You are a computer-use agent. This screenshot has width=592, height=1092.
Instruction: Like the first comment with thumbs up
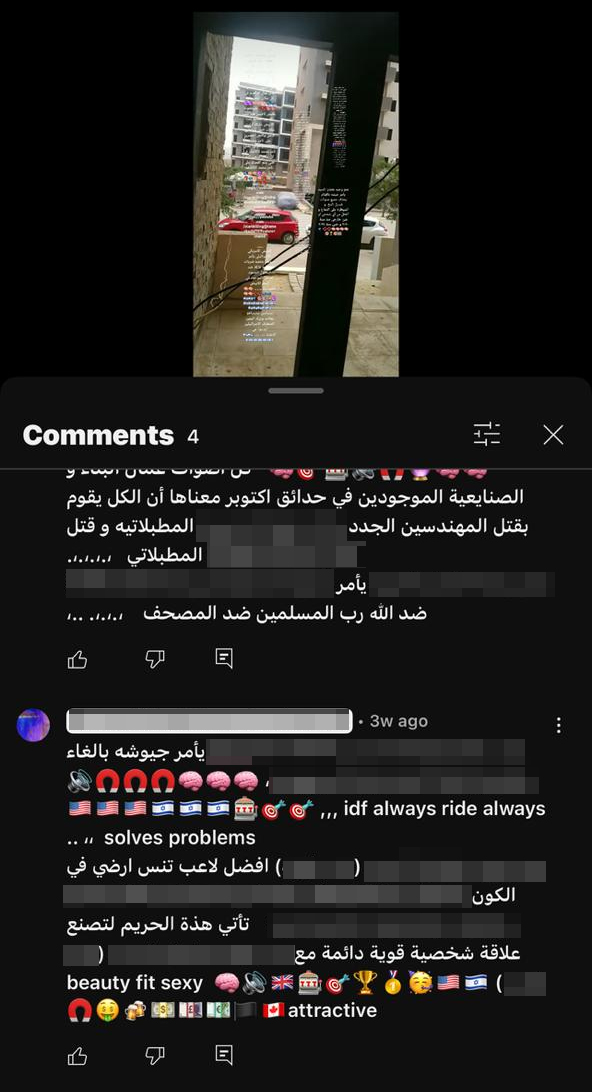tap(77, 659)
